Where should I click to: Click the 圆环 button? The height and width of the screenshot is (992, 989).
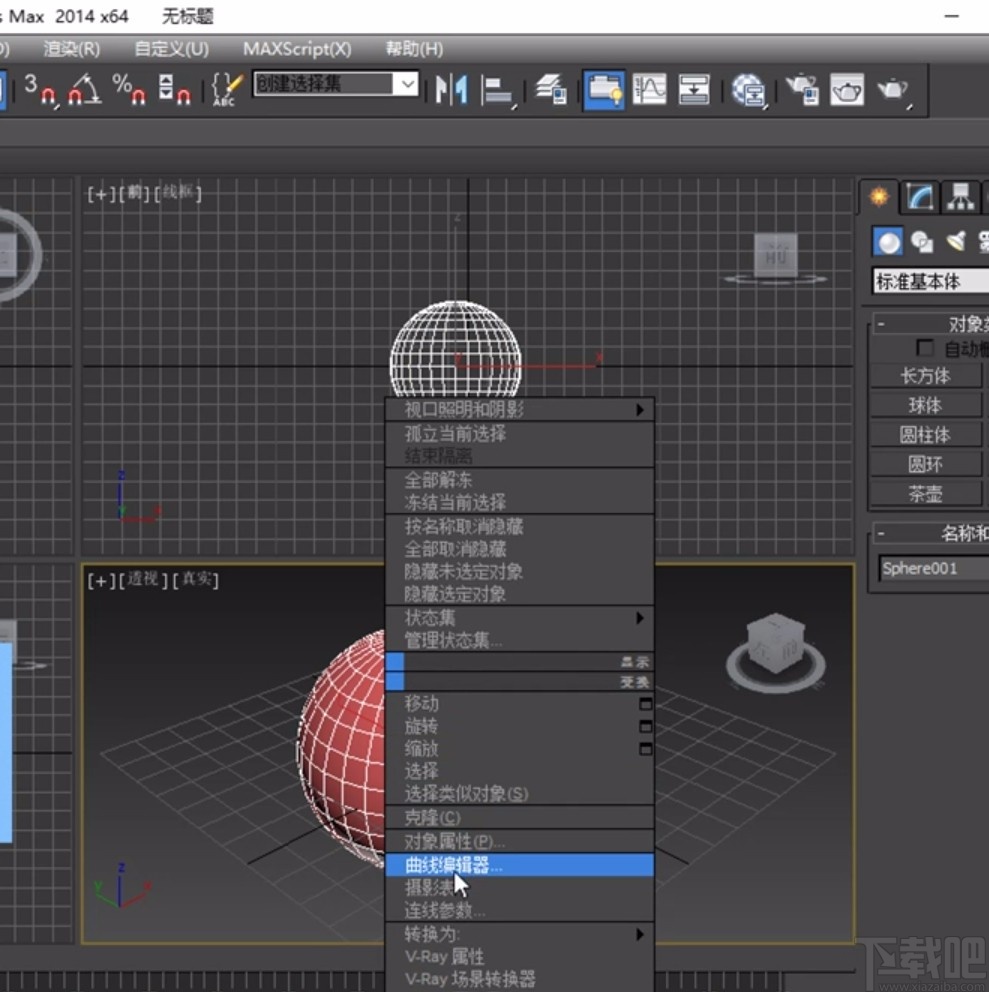tap(926, 464)
